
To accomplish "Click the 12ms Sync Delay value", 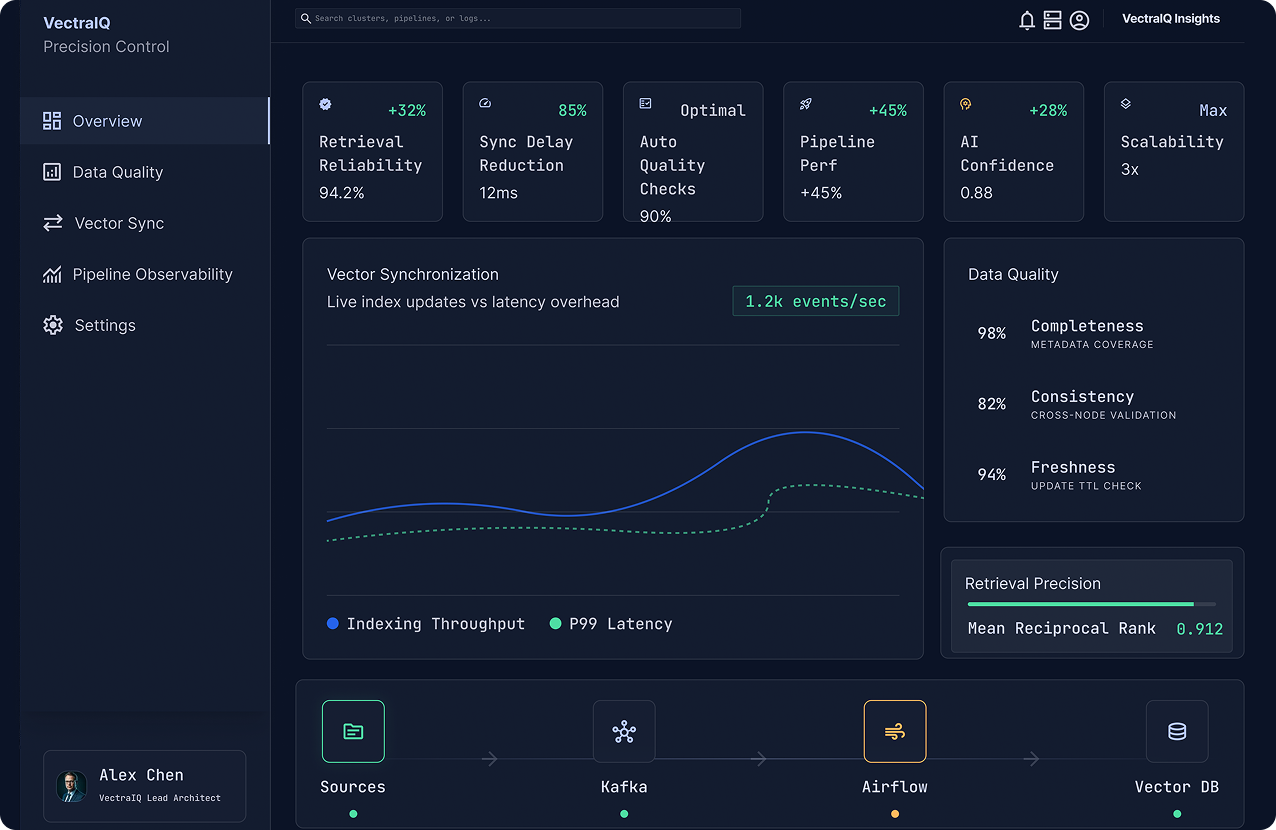I will click(x=498, y=193).
